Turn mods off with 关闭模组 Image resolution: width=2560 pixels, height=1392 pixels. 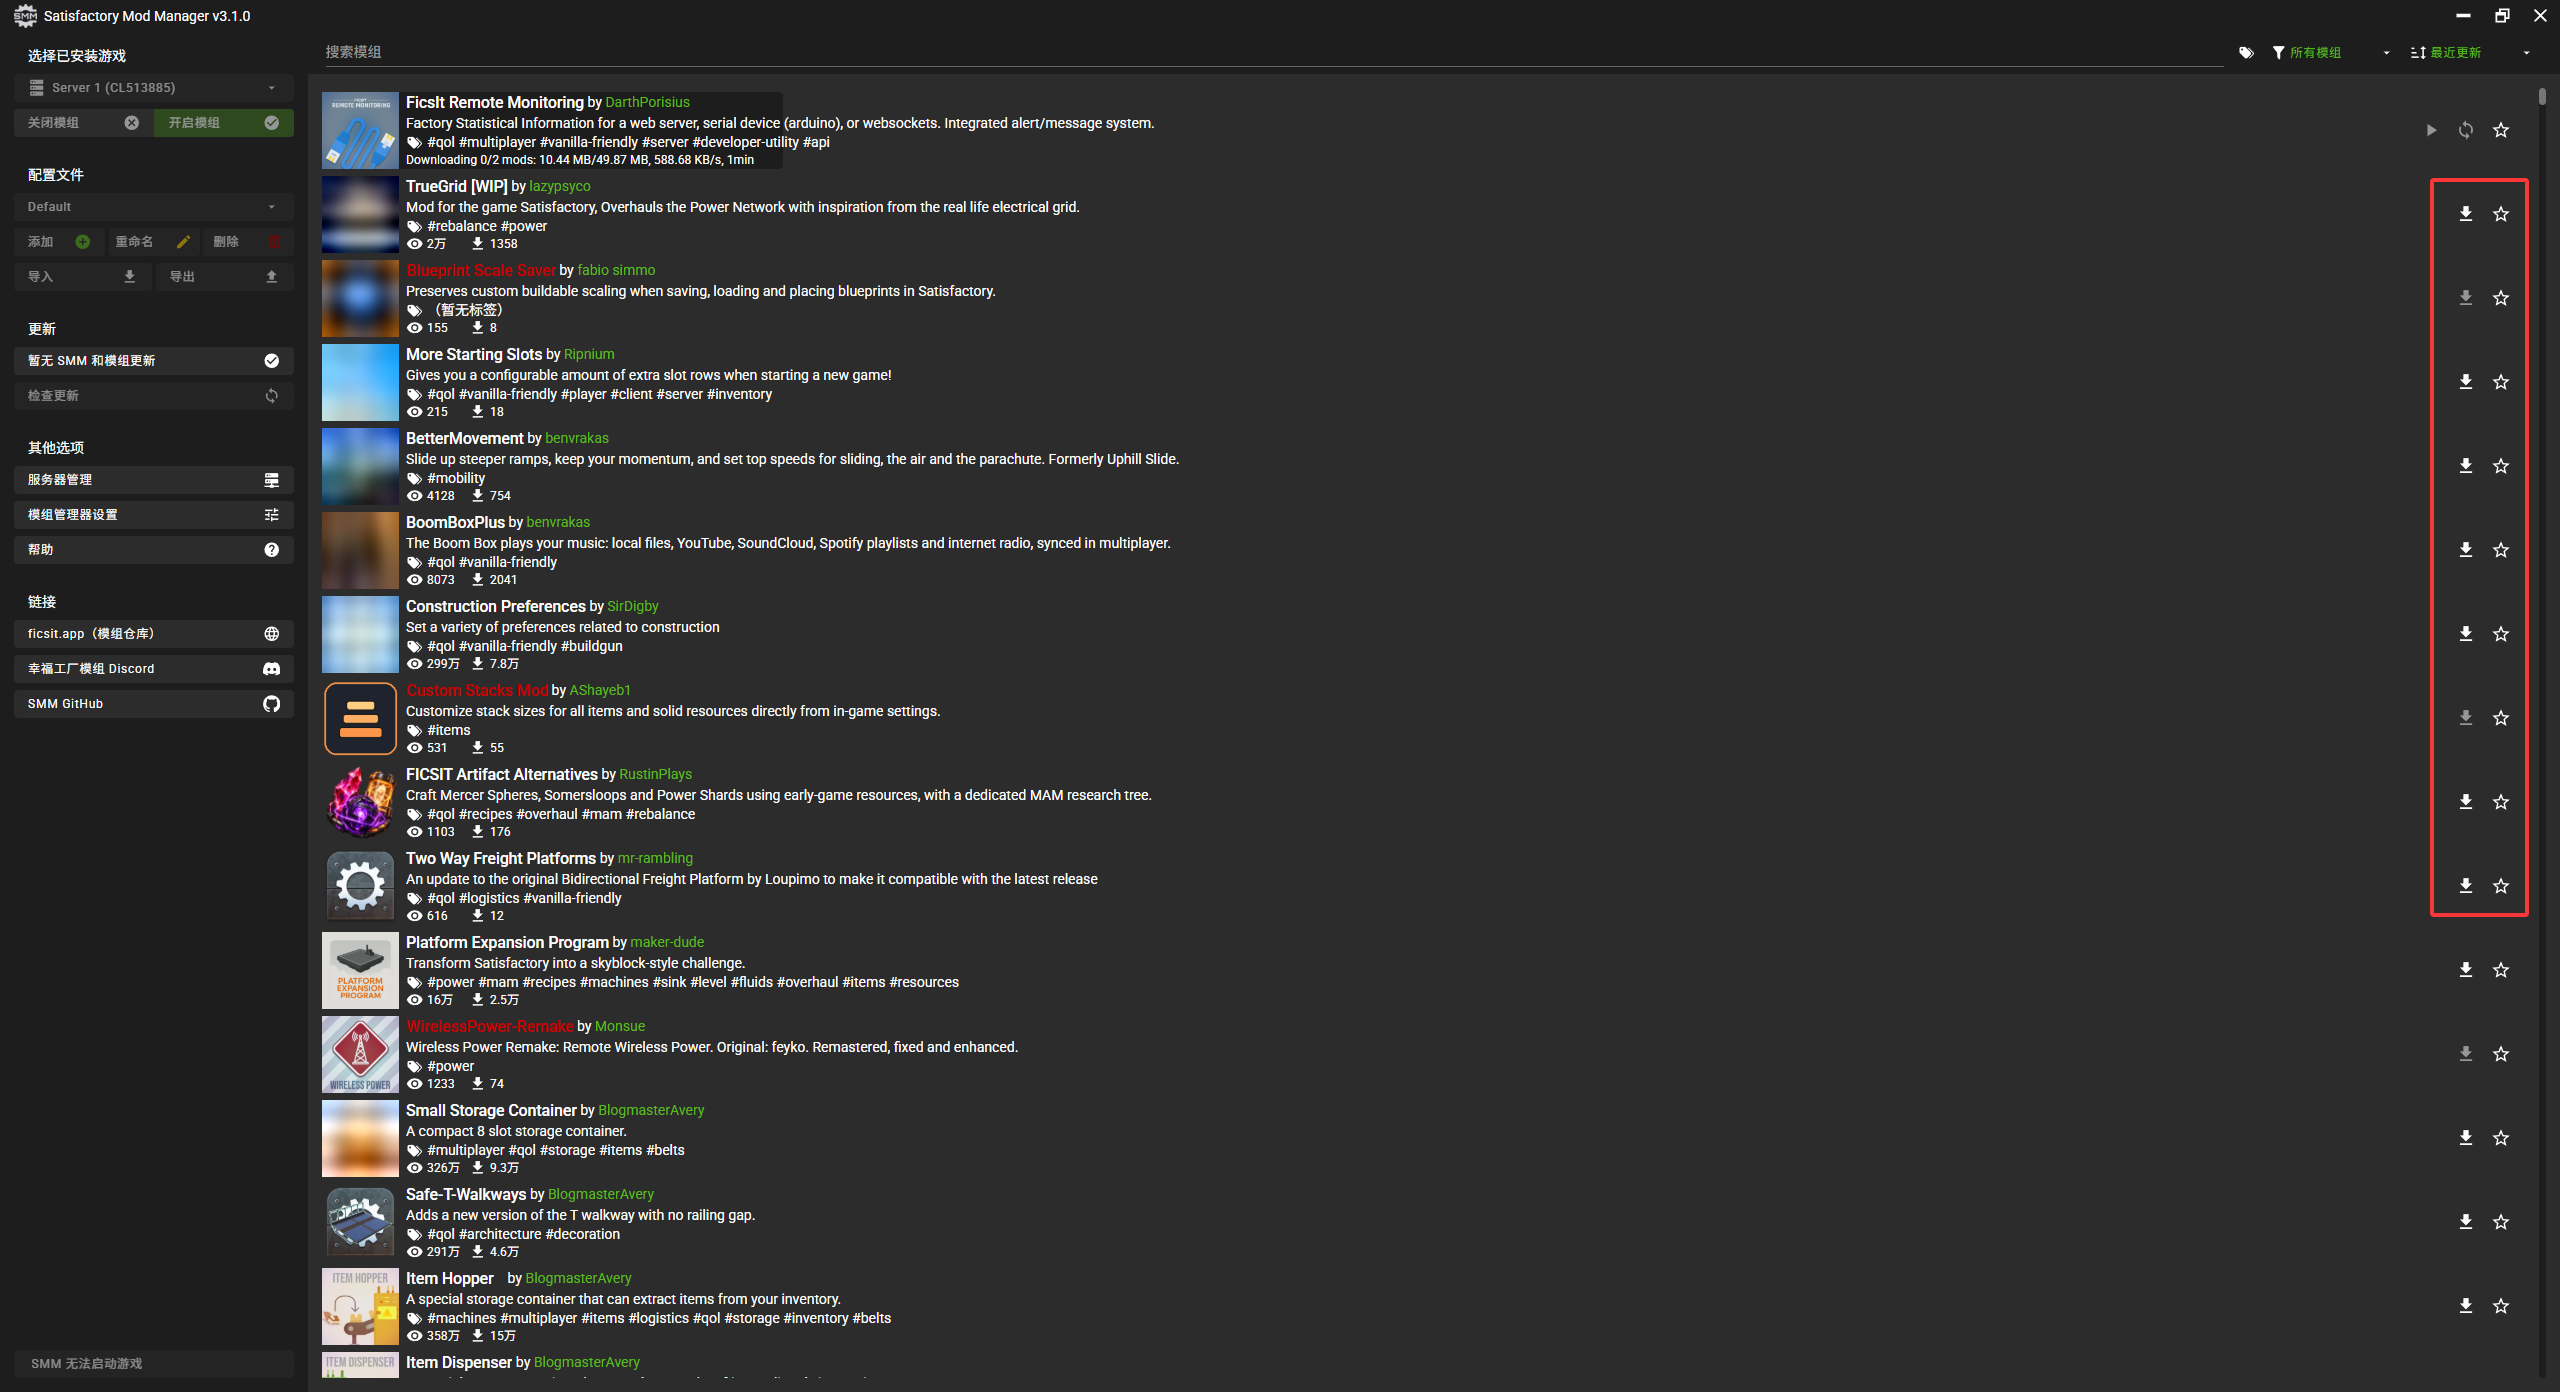tap(83, 123)
